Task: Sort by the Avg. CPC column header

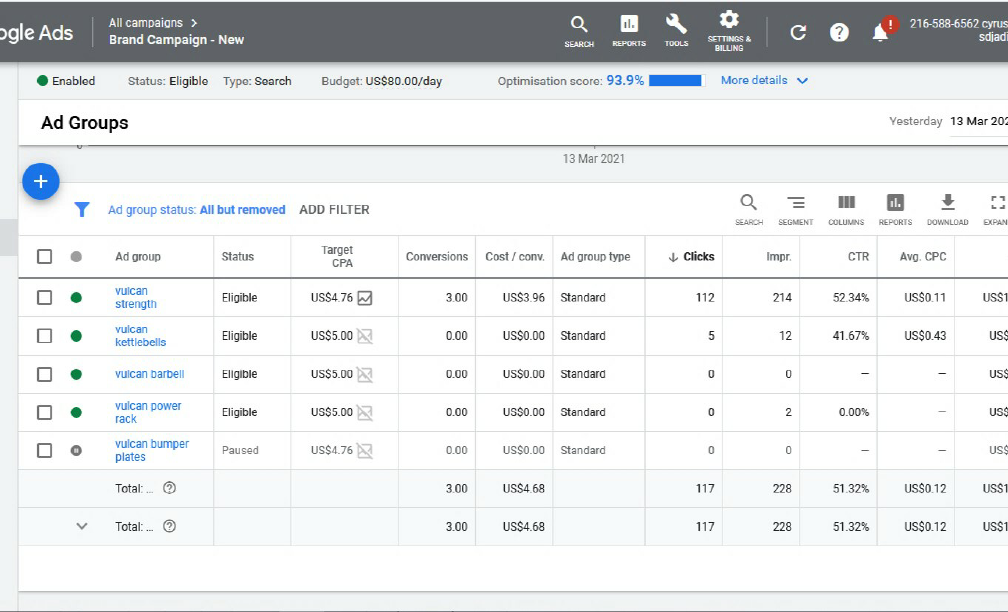Action: click(922, 256)
